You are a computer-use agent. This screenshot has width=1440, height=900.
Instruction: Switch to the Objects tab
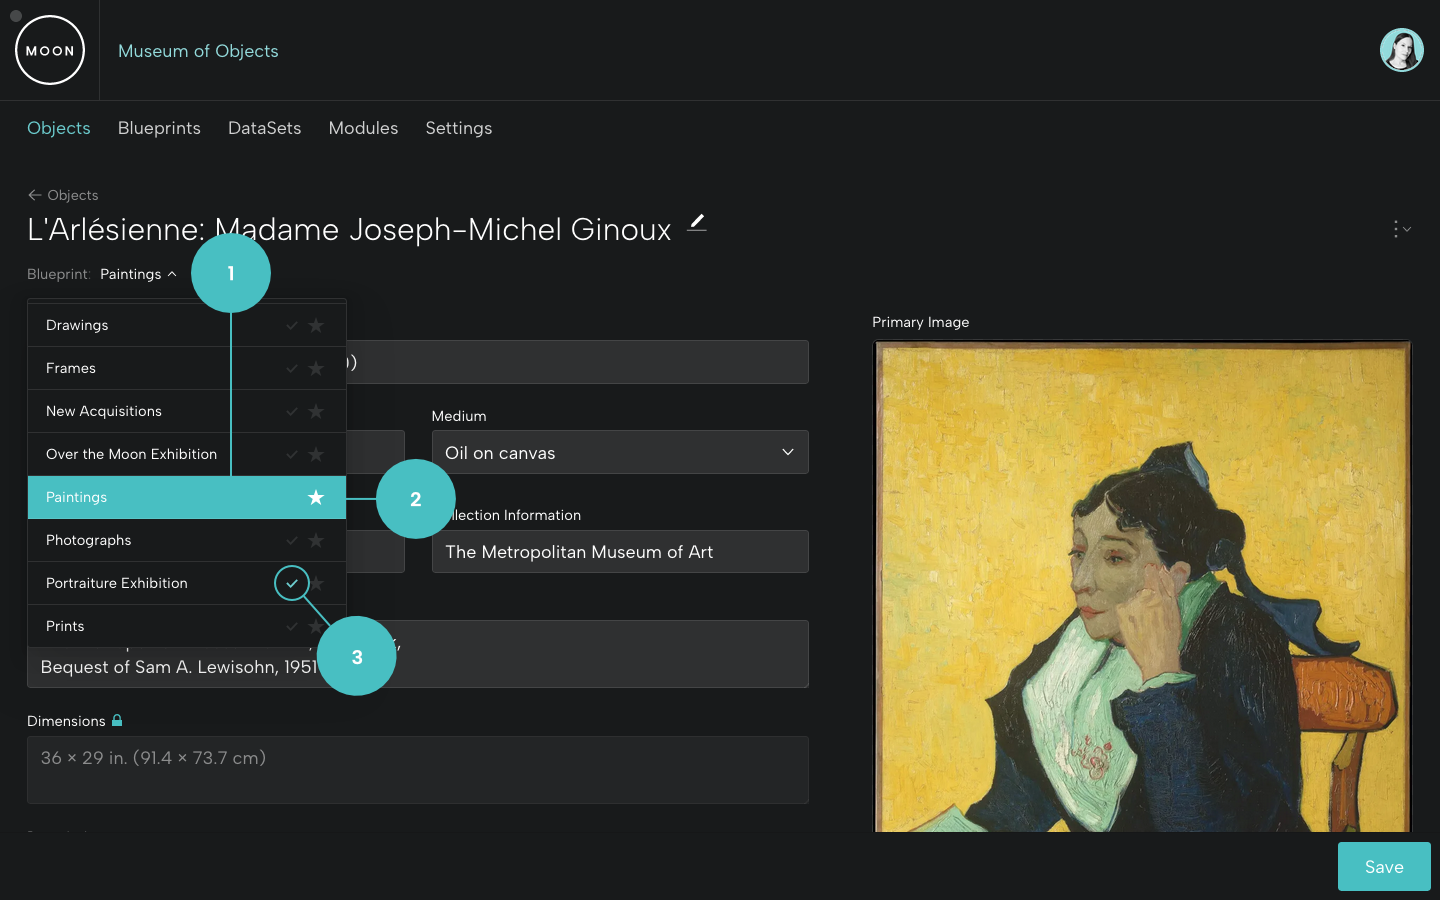[x=59, y=128]
